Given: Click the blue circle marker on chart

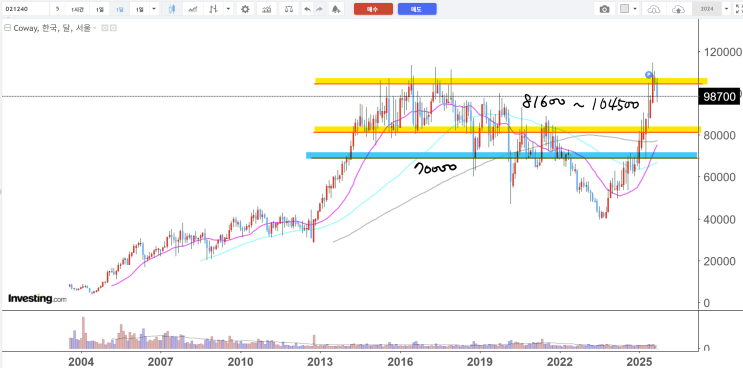Looking at the screenshot, I should [x=649, y=74].
